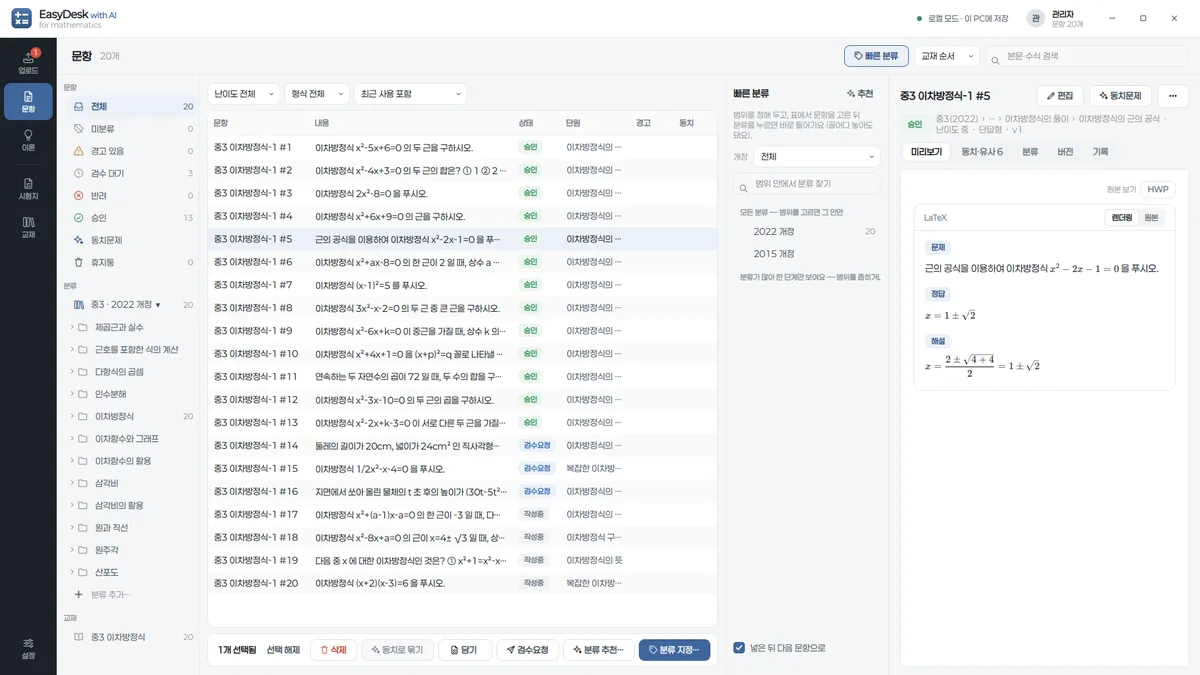Open the 시험지 section in the sidebar

point(28,188)
